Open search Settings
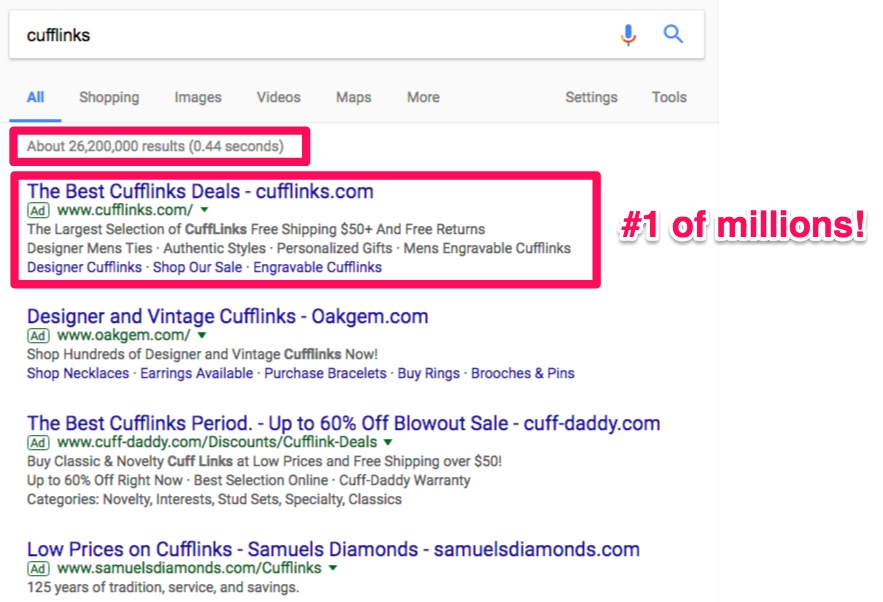The width and height of the screenshot is (883, 602). 591,97
